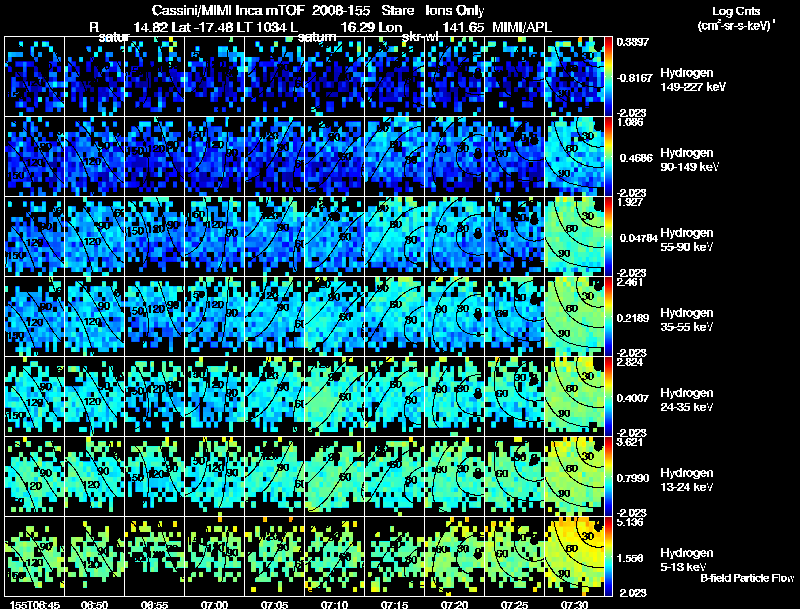Click the '0.04784' colorbar value
The image size is (800, 609).
click(637, 238)
